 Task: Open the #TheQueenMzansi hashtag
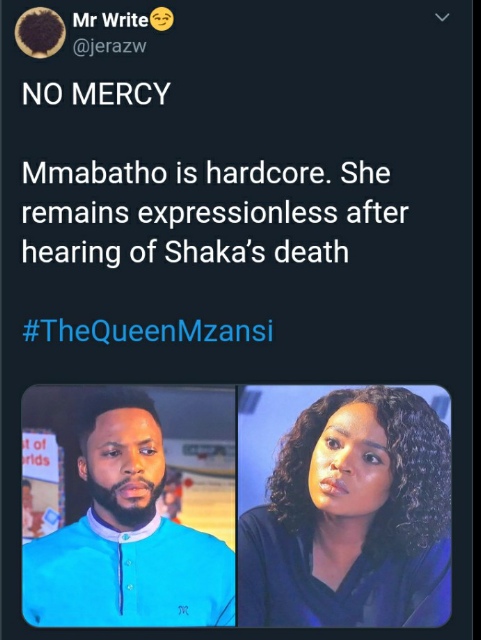coord(147,331)
